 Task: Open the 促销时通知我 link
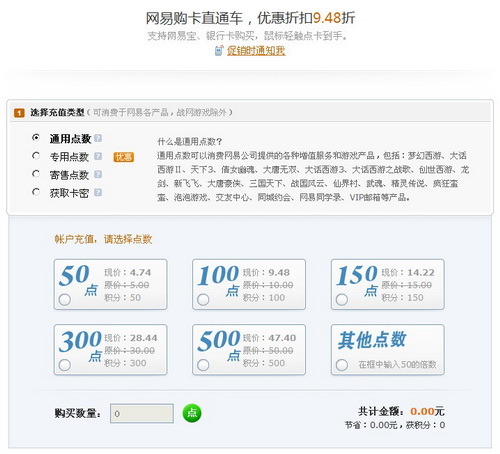click(x=256, y=51)
